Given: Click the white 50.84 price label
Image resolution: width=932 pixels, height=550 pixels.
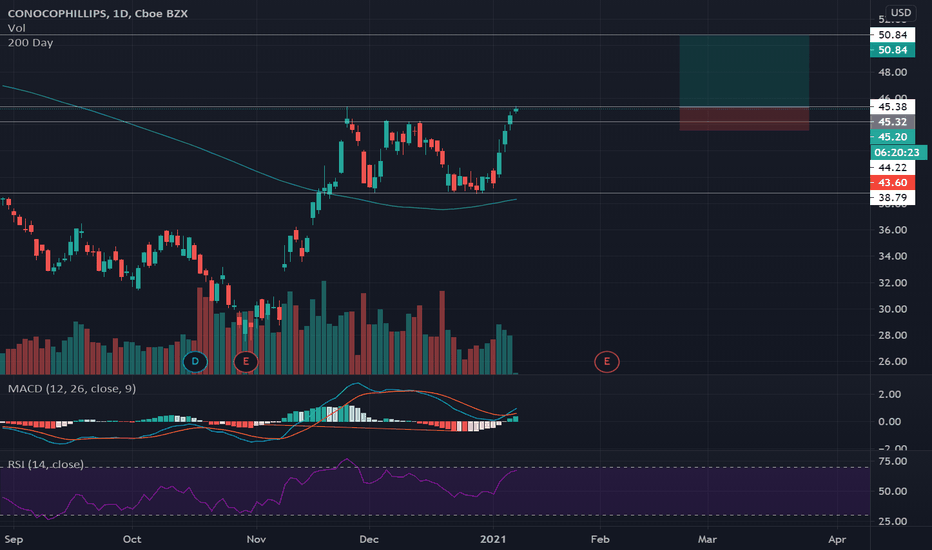Looking at the screenshot, I should click(x=892, y=35).
